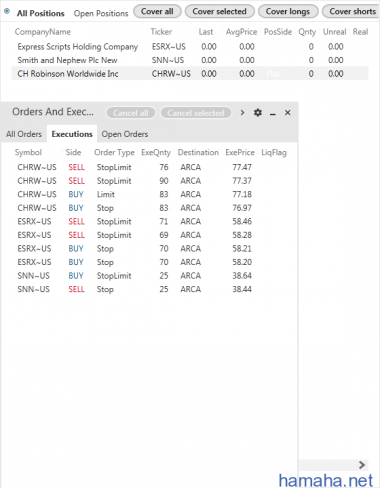
Task: Sort executions by Order Type column header
Action: pos(114,153)
